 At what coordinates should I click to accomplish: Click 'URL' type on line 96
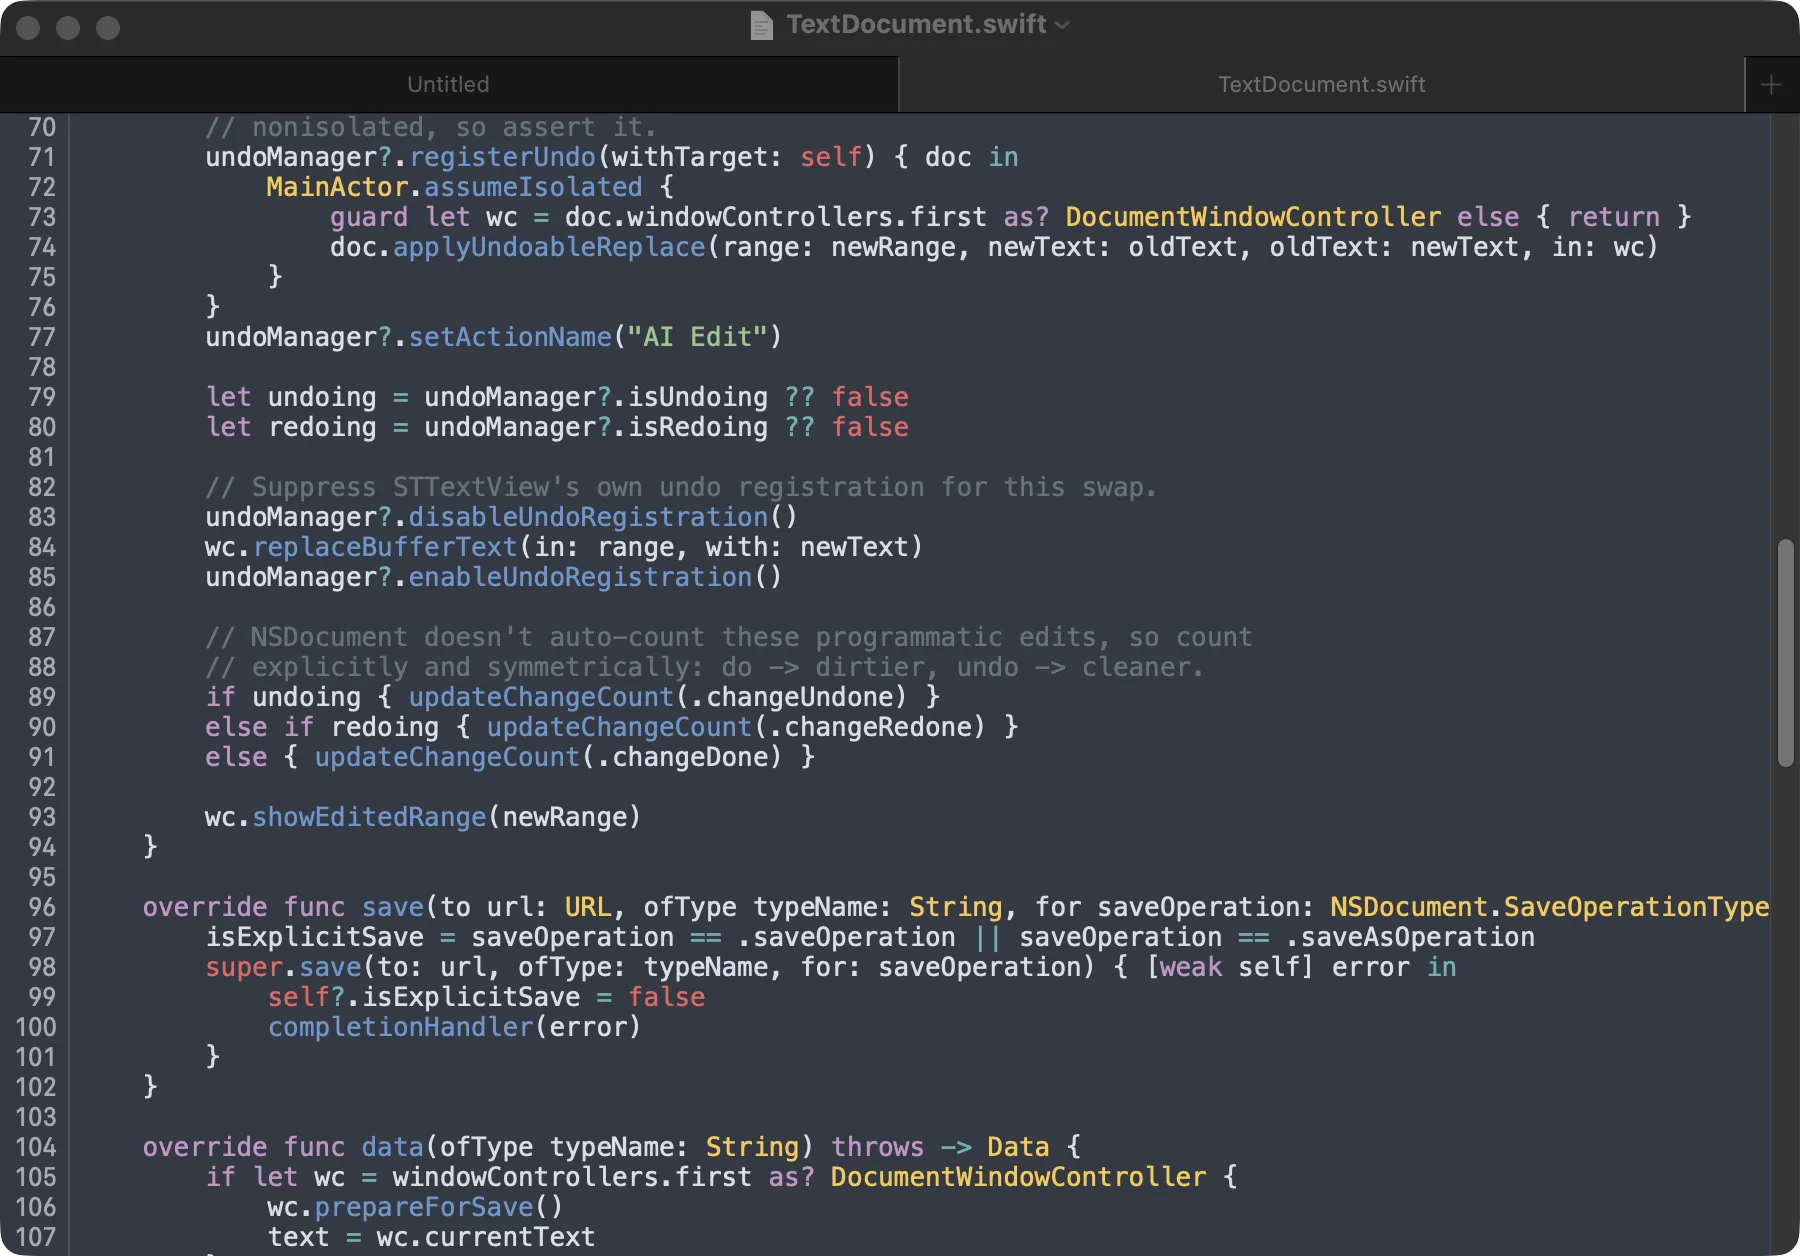click(588, 907)
